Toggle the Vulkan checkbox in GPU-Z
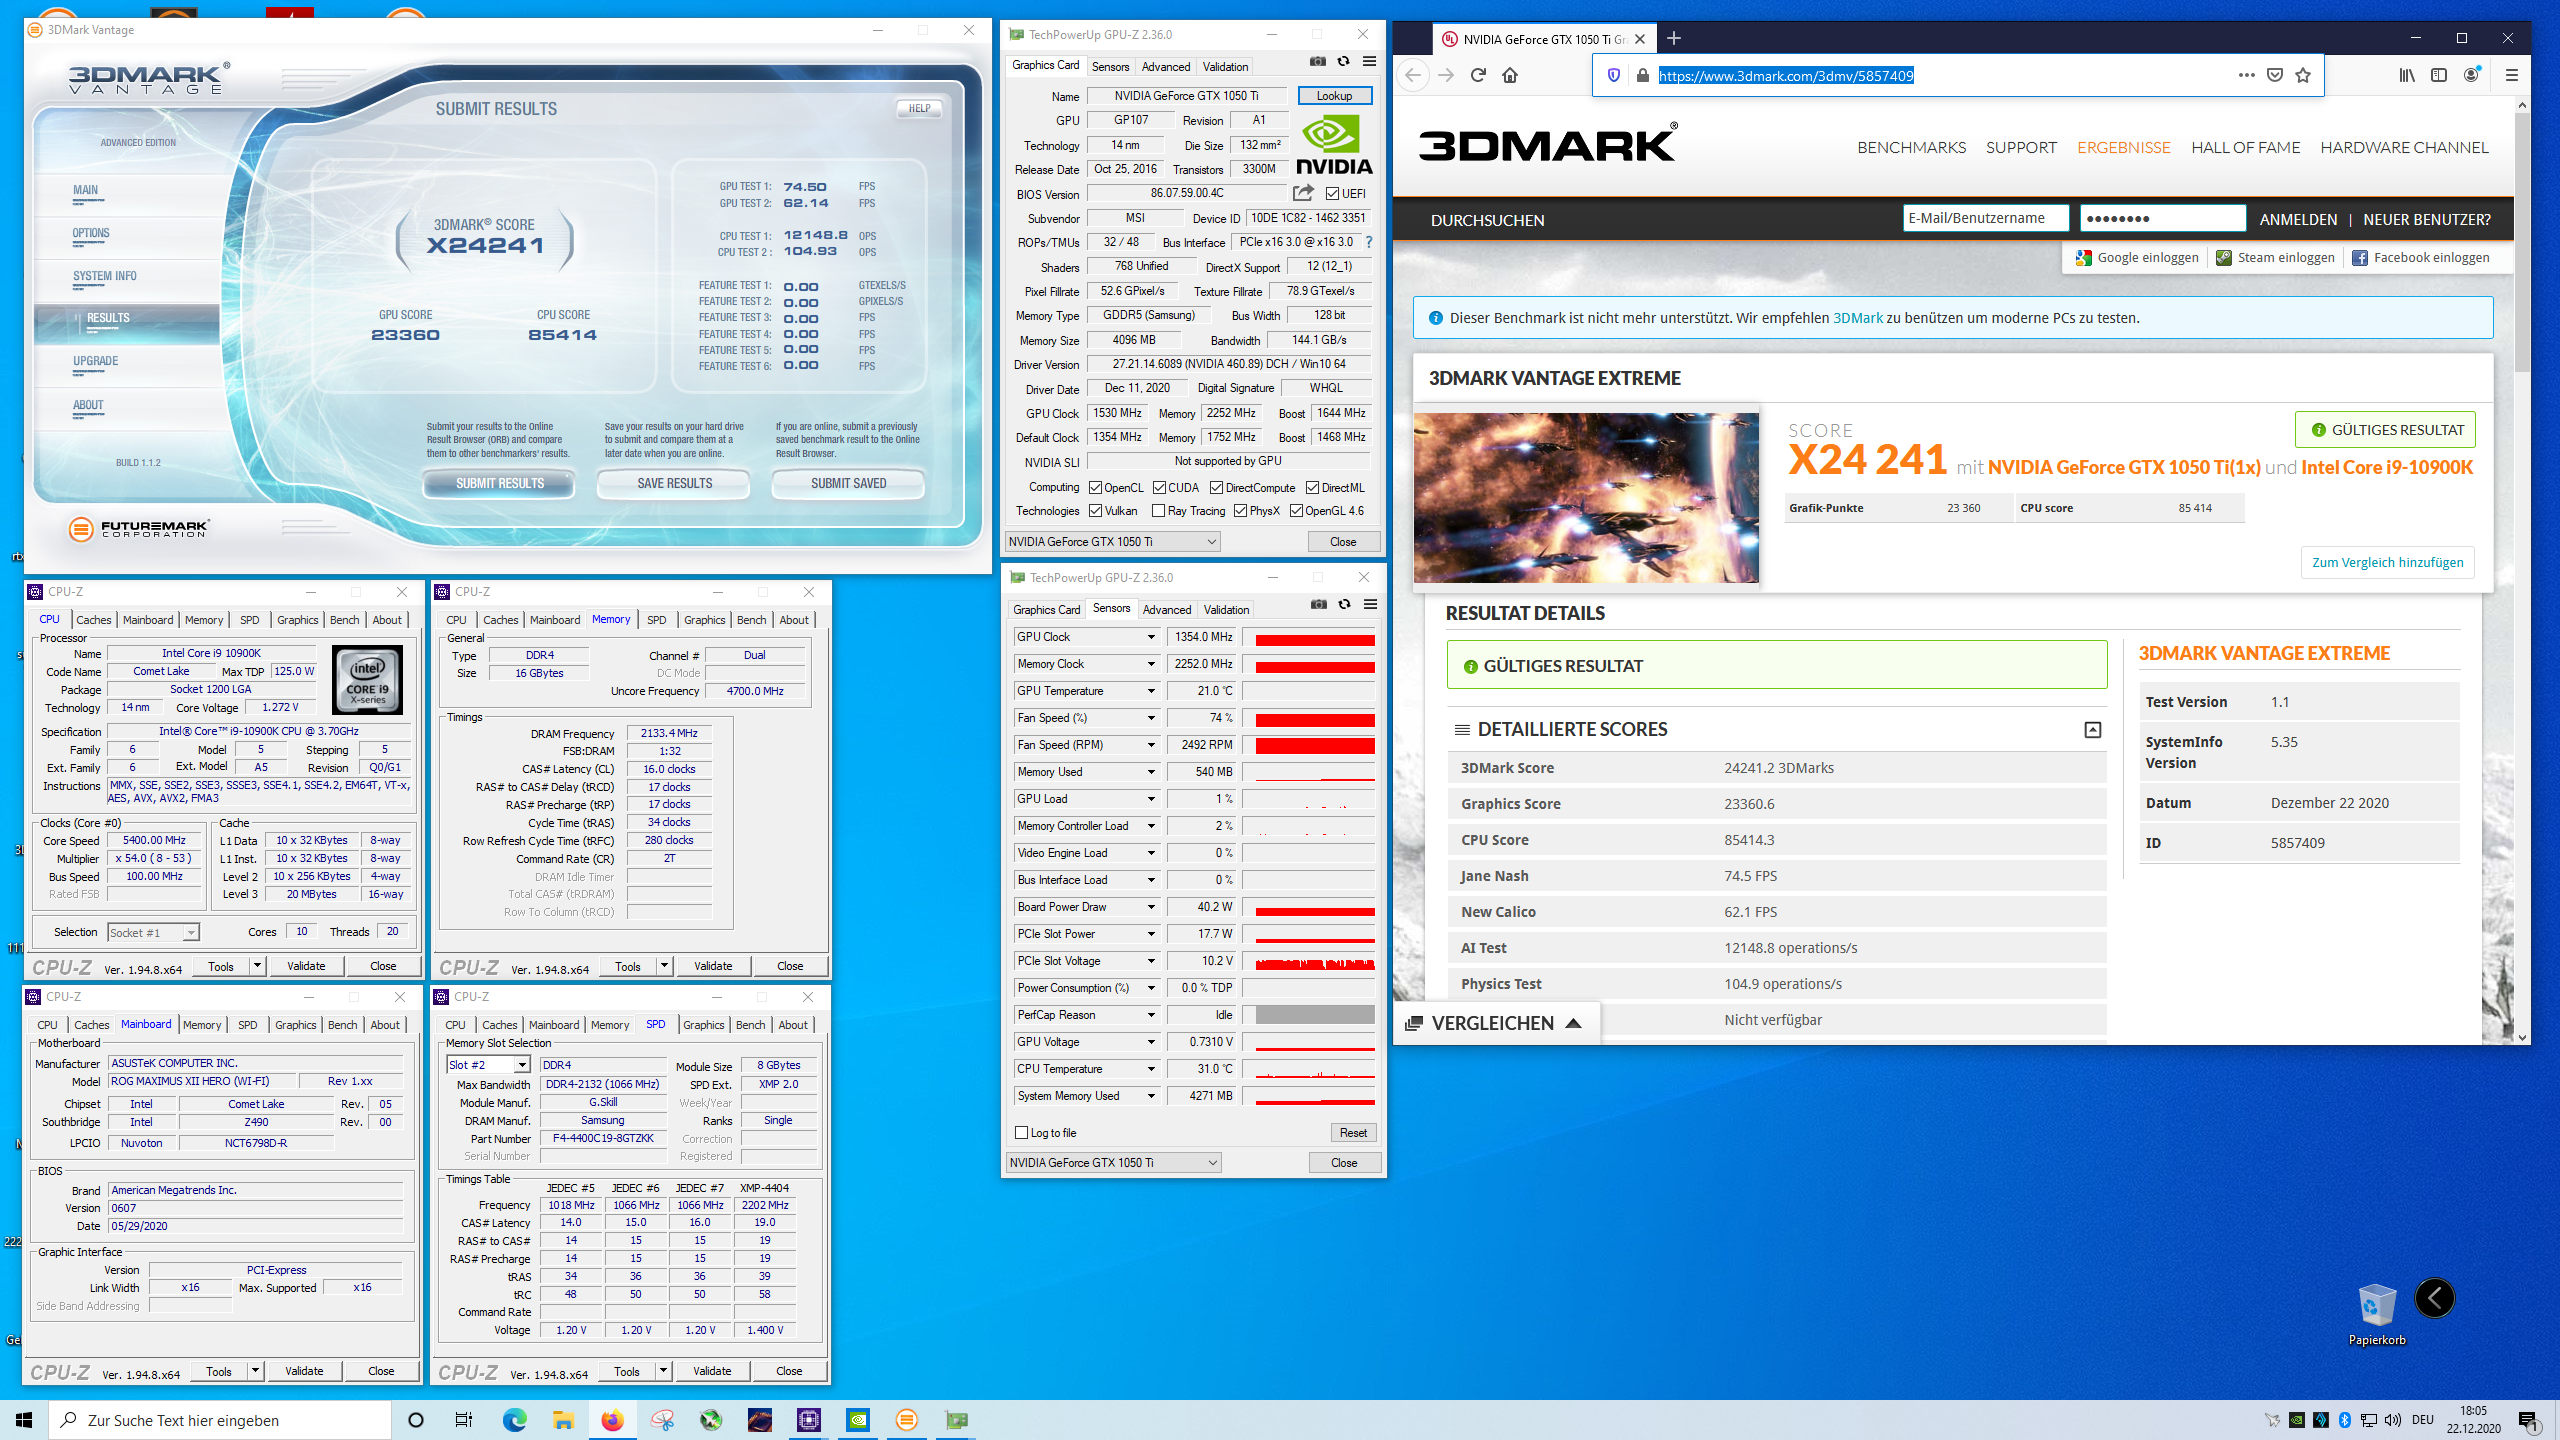The height and width of the screenshot is (1440, 2560). pyautogui.click(x=1095, y=511)
